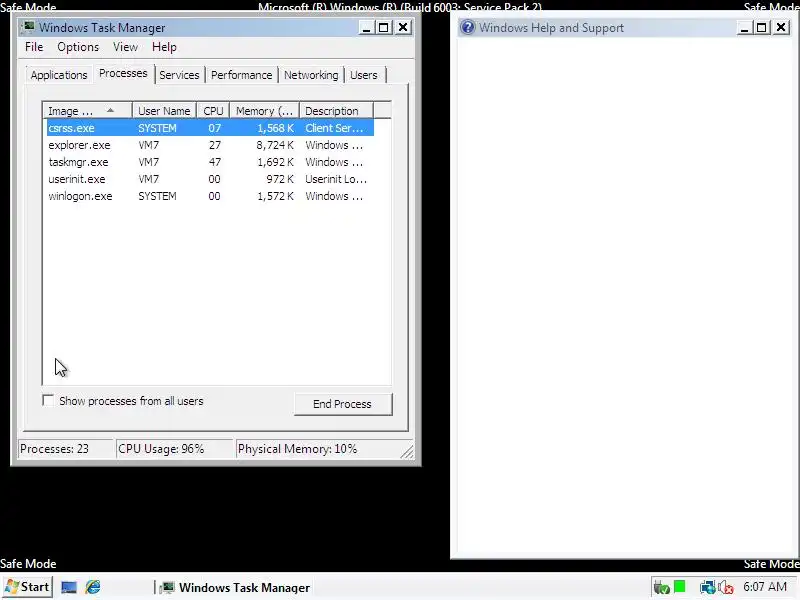Click the Processes: 23 status entry
The image size is (800, 600).
pos(66,449)
